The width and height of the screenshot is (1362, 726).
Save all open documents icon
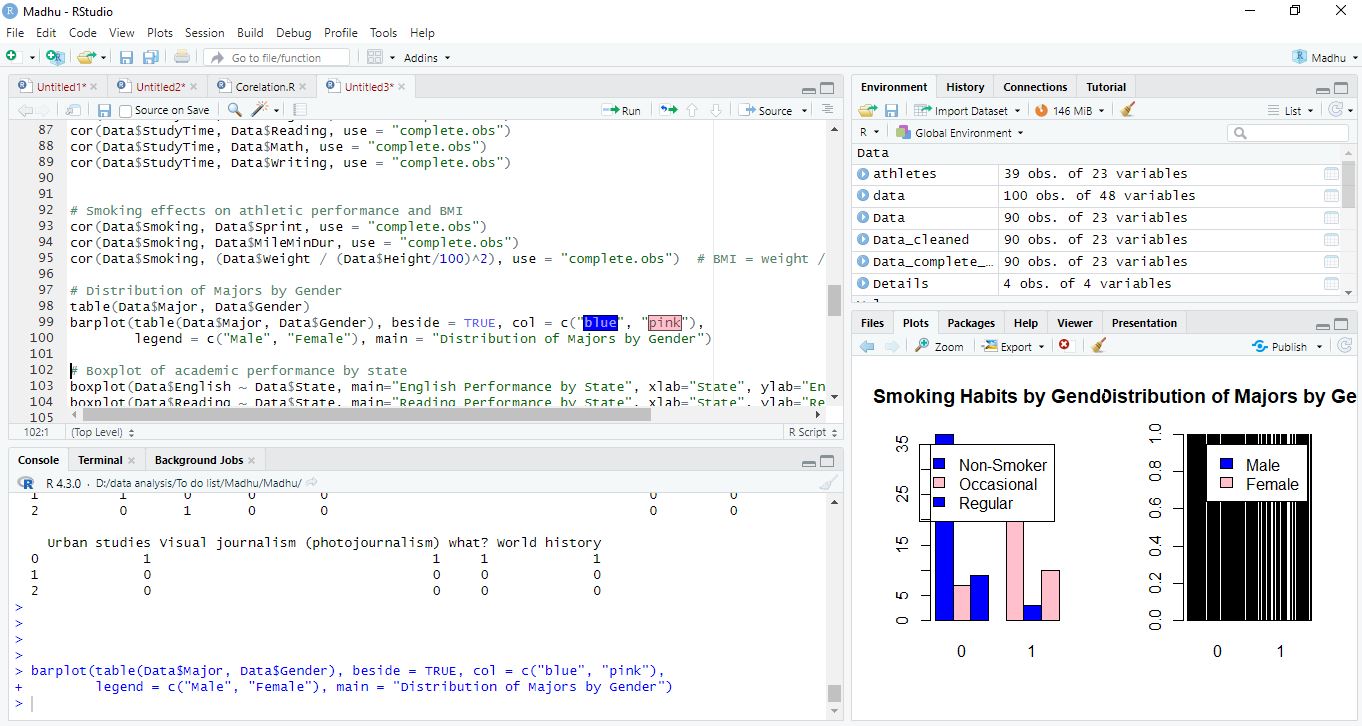[x=151, y=57]
